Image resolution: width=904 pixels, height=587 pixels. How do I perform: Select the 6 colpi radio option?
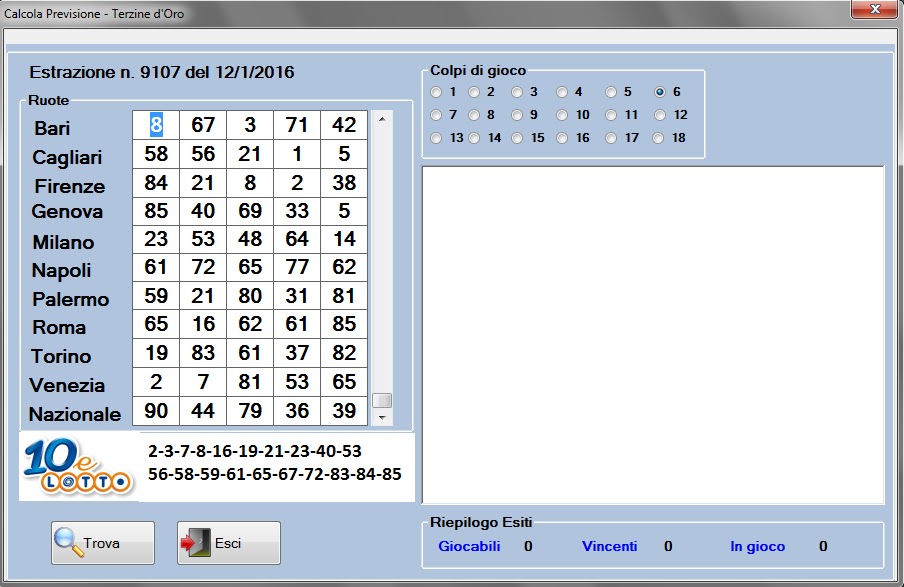660,92
